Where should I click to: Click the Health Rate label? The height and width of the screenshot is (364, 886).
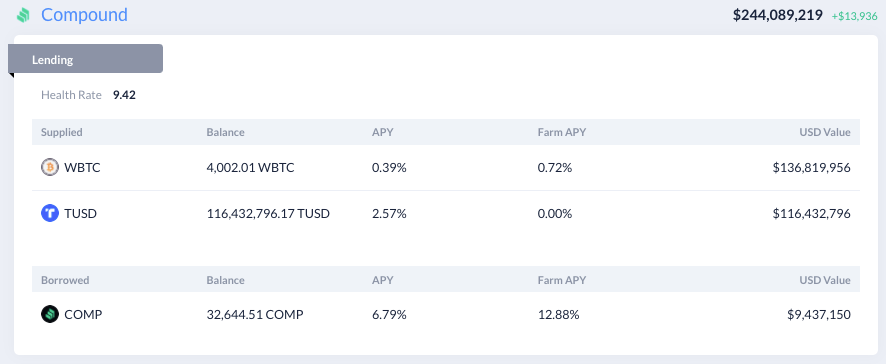pyautogui.click(x=71, y=95)
